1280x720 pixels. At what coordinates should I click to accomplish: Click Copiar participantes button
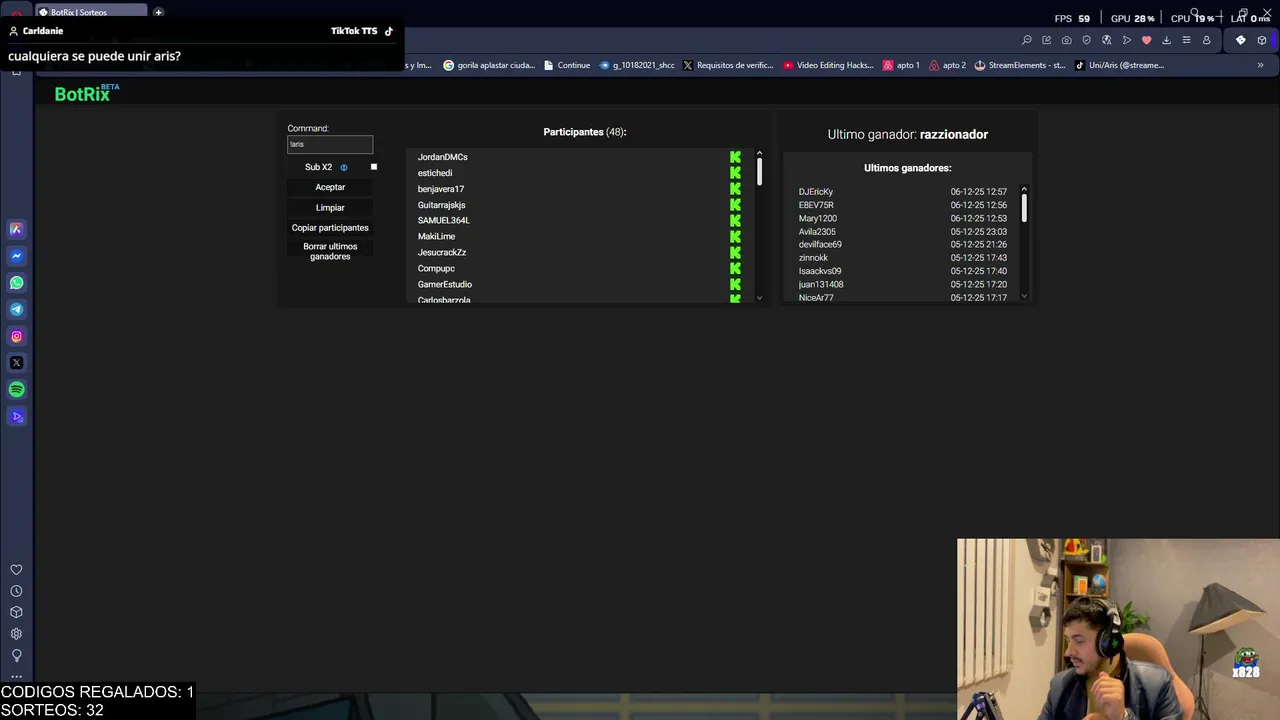(330, 228)
